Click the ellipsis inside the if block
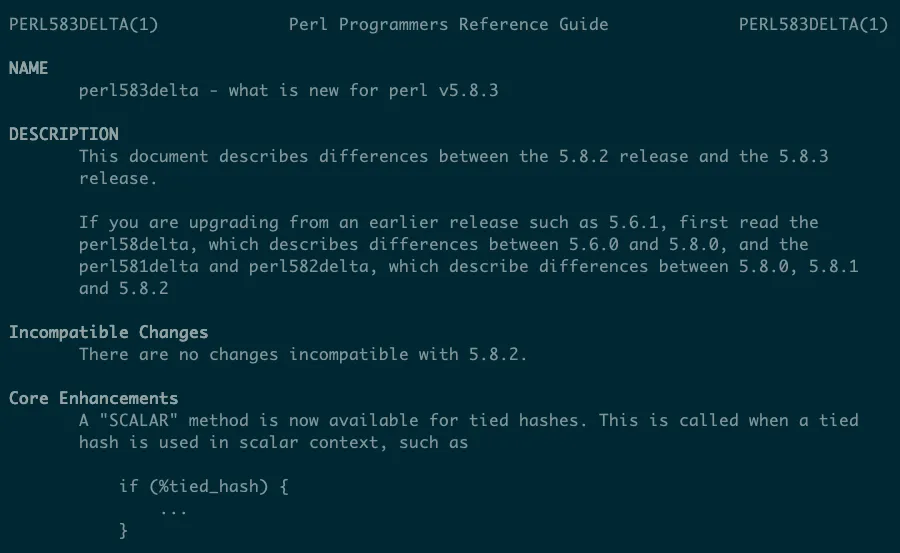 click(173, 508)
